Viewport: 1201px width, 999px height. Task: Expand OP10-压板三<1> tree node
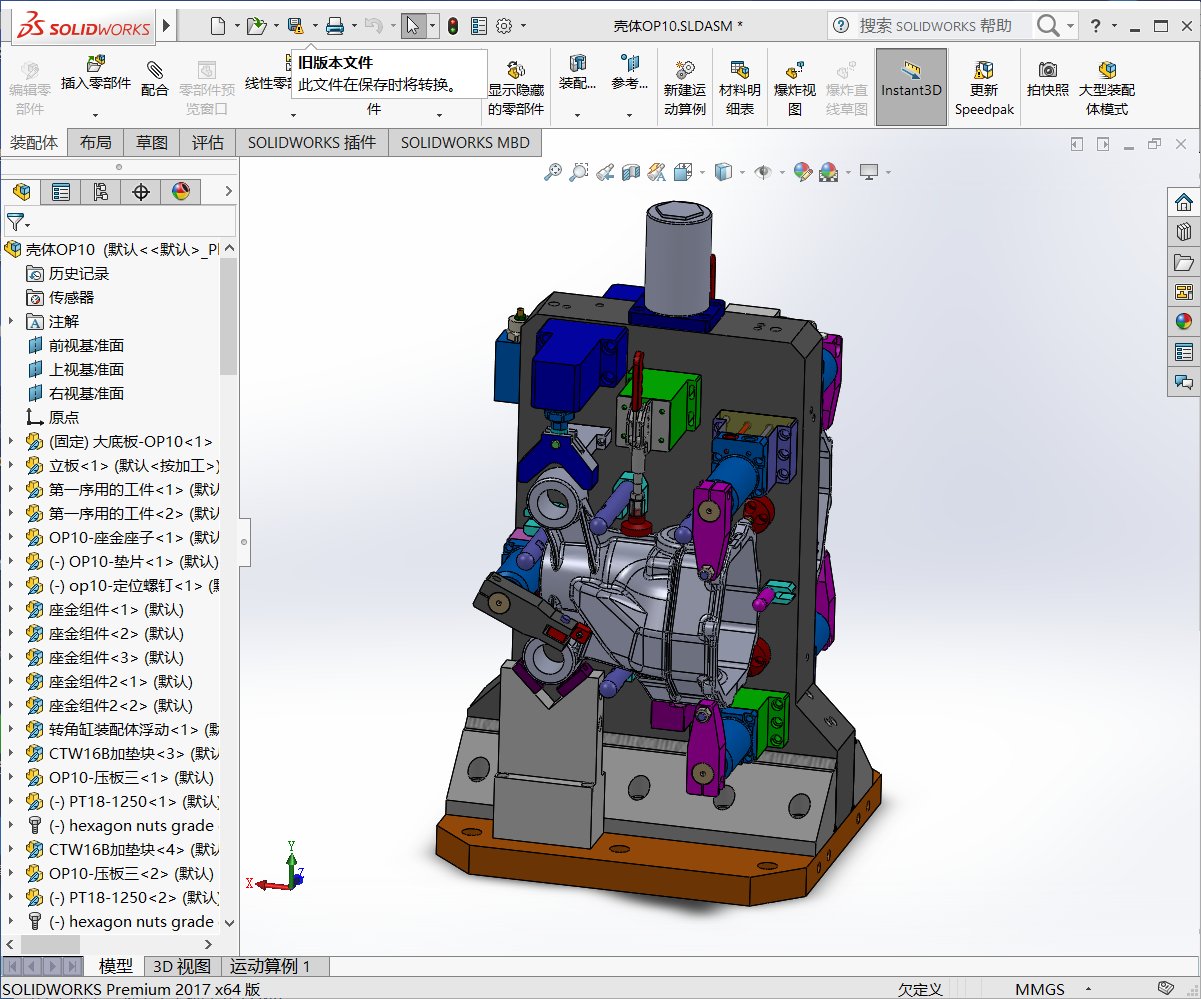(x=11, y=777)
